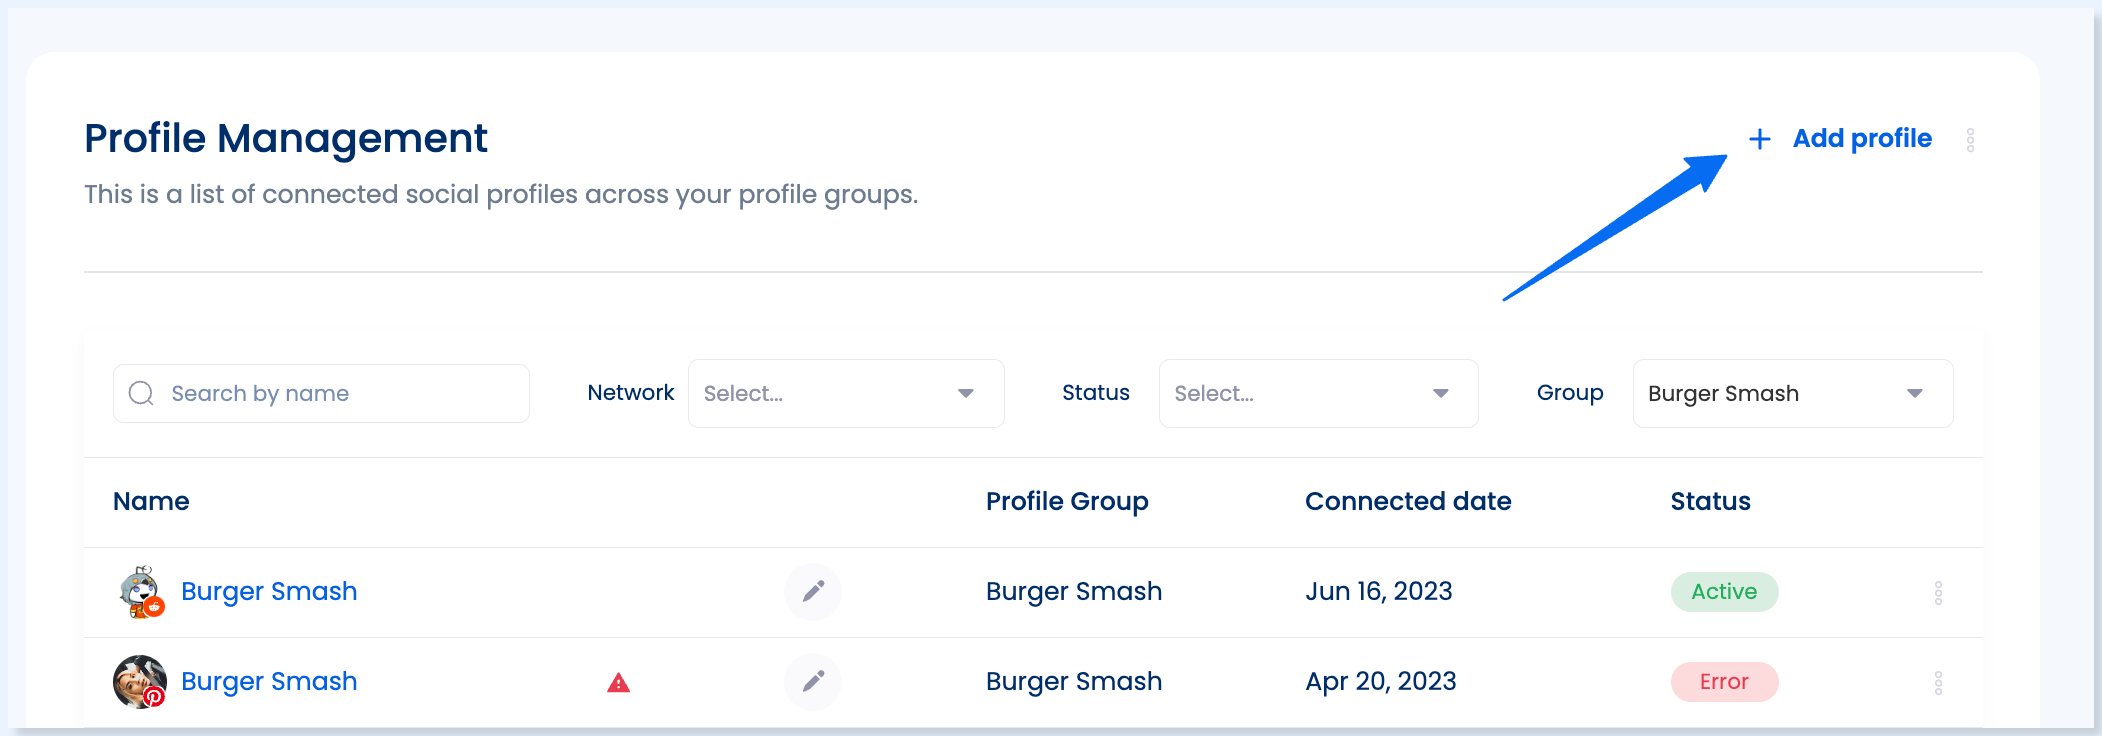
Task: Open the Burger Smash profile connected Apr 20
Action: click(x=269, y=681)
